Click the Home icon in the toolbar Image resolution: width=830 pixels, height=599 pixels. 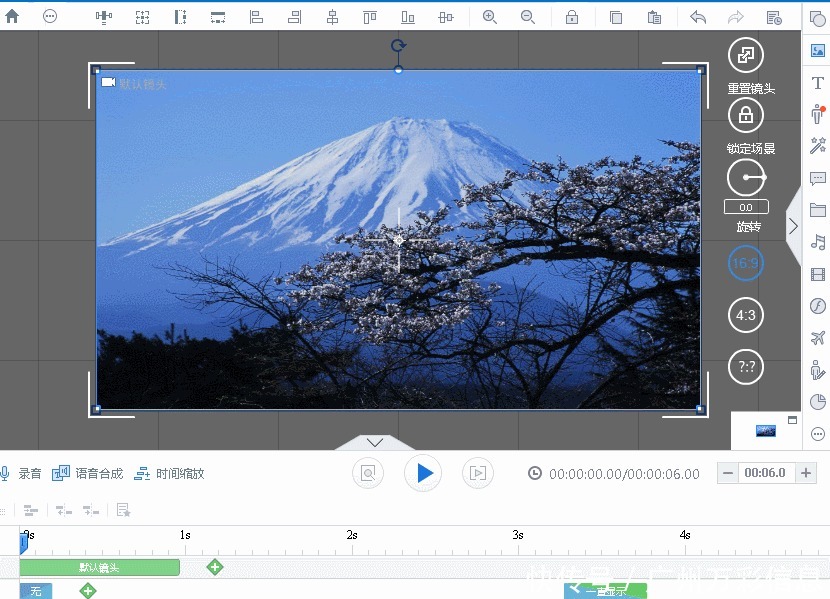pos(12,17)
